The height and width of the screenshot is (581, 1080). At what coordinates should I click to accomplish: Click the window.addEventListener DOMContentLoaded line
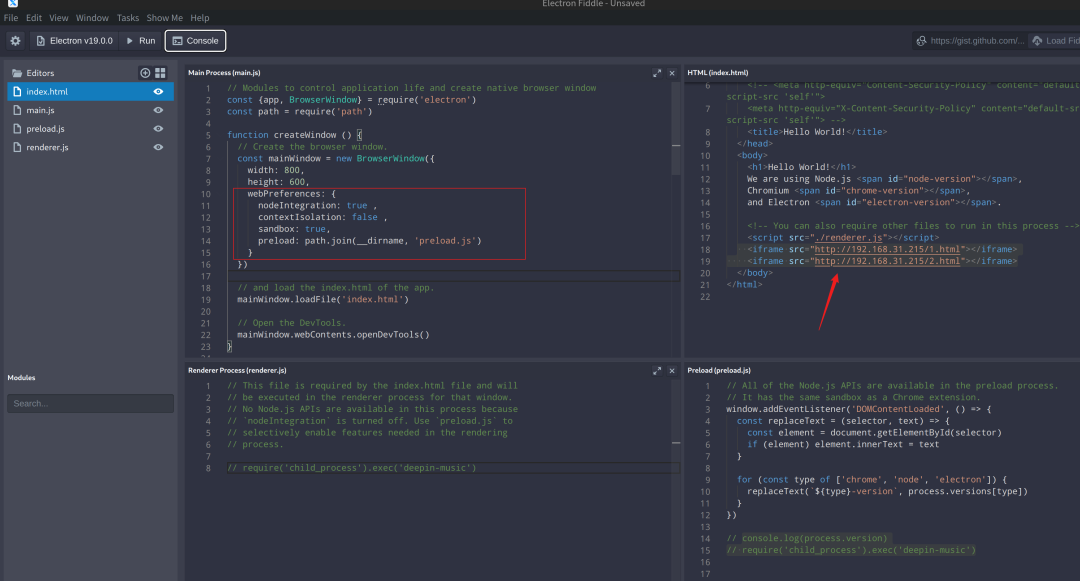(x=859, y=409)
